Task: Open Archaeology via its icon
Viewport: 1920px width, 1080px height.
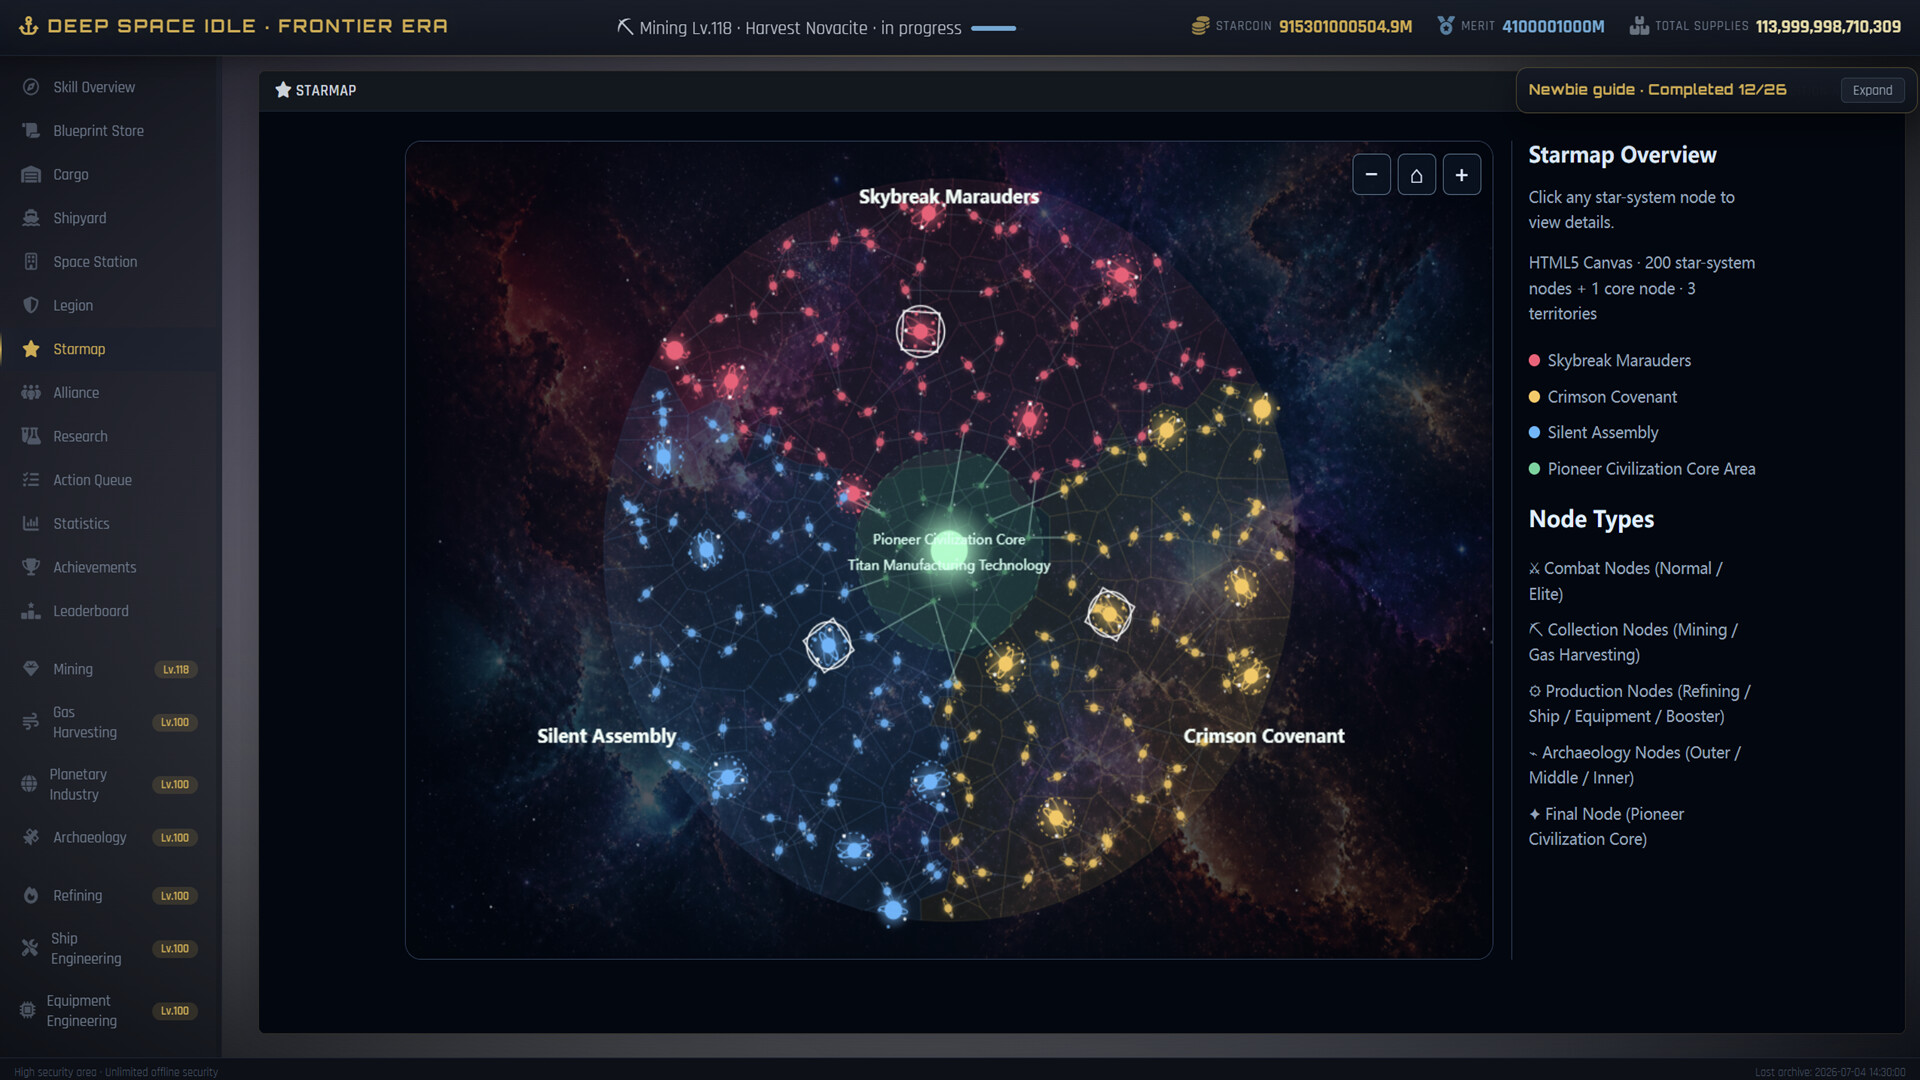Action: 31,837
